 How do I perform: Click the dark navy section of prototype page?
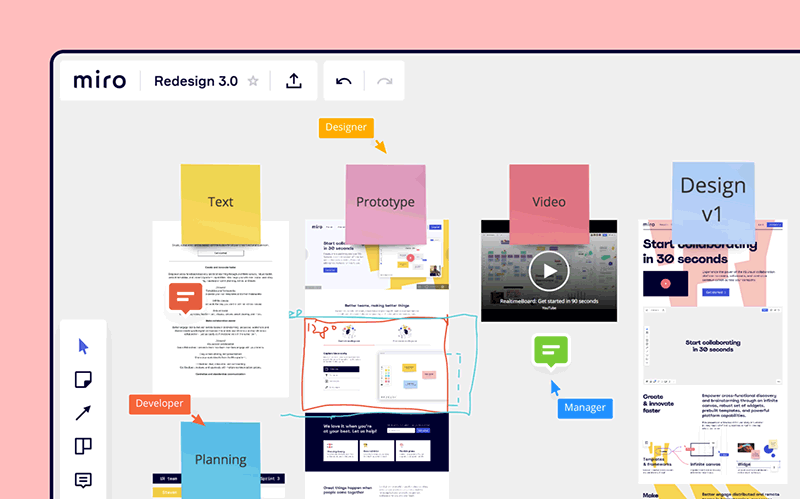[x=377, y=442]
